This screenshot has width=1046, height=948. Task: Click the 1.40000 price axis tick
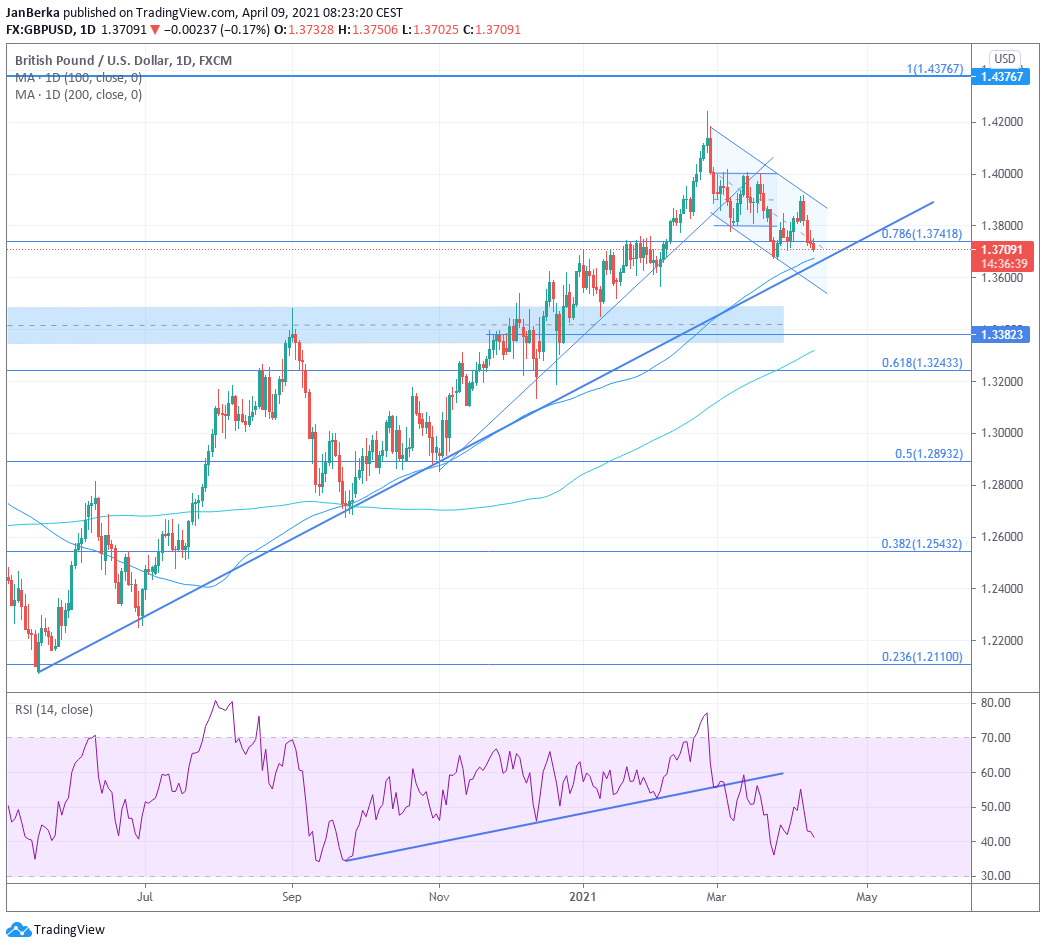(x=1001, y=174)
